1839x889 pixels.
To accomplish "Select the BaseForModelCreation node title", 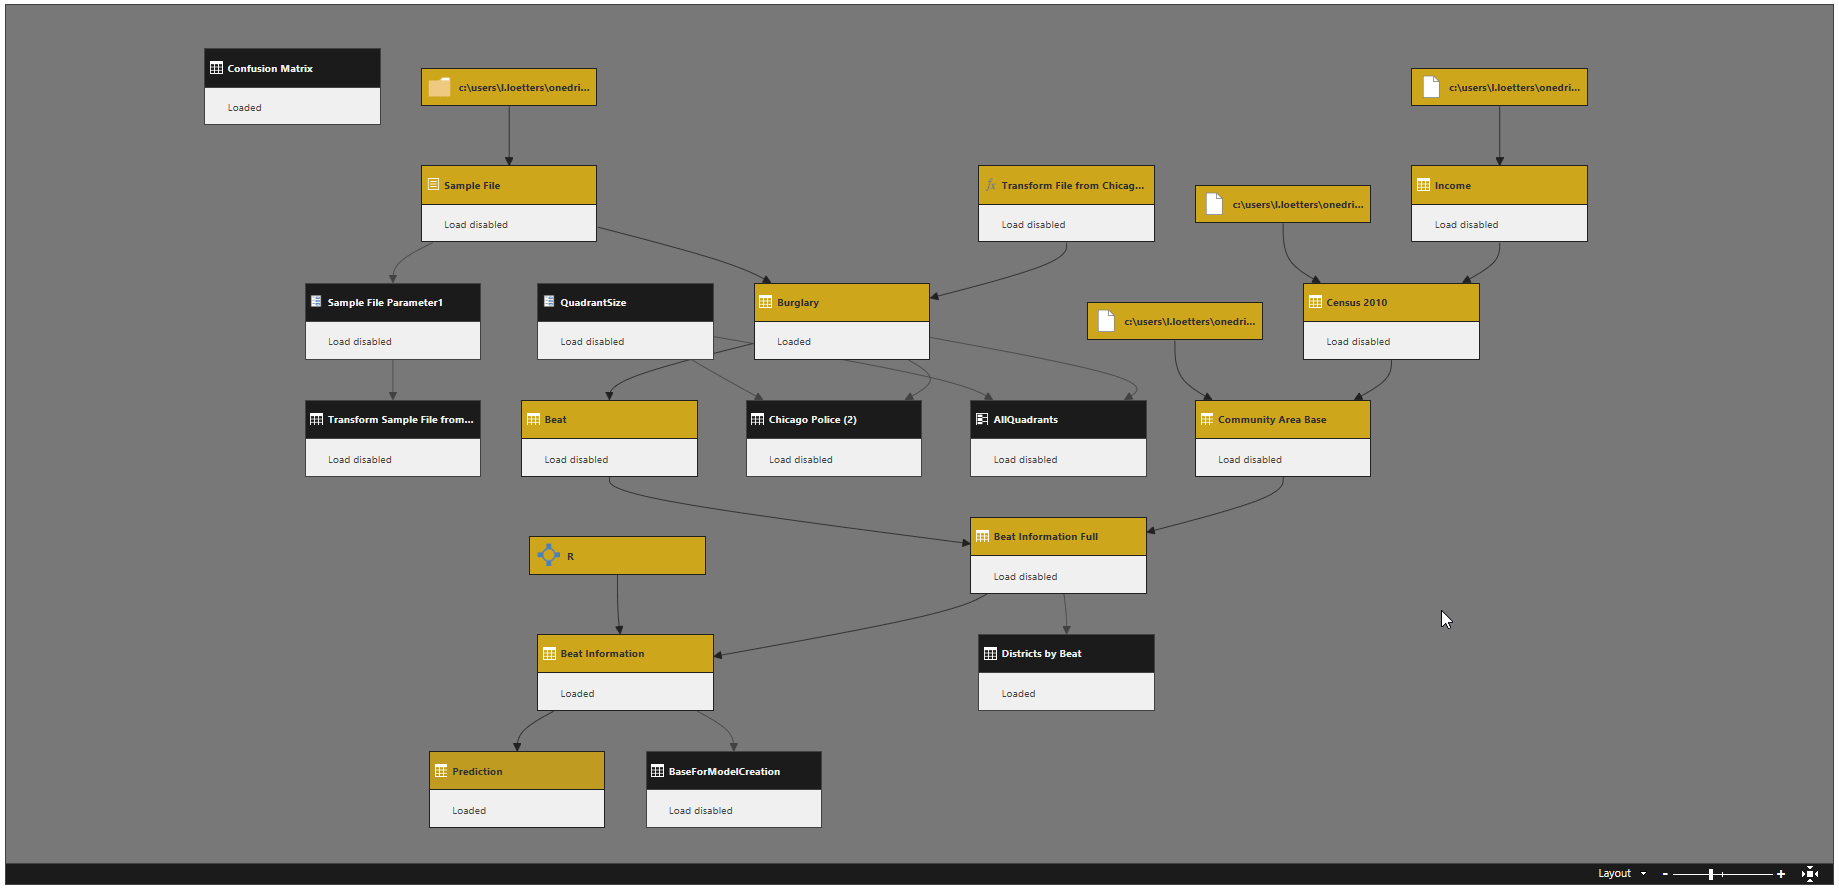I will pyautogui.click(x=724, y=771).
